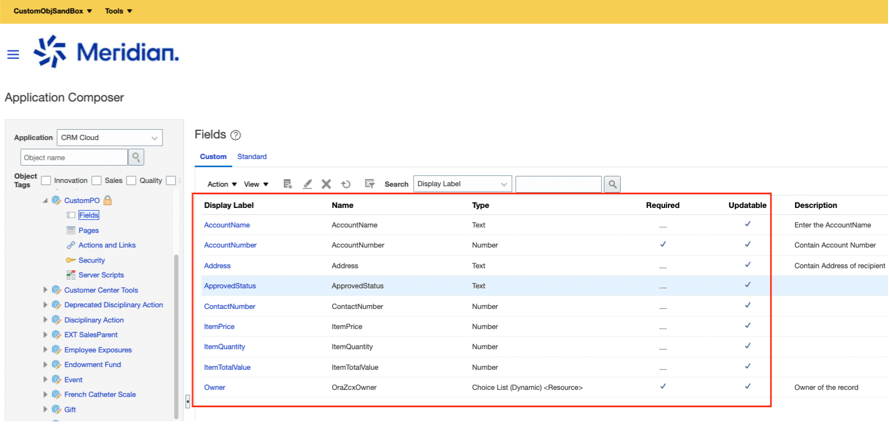Click the fields search magnifier button
Viewport: 889px width, 424px height.
612,184
